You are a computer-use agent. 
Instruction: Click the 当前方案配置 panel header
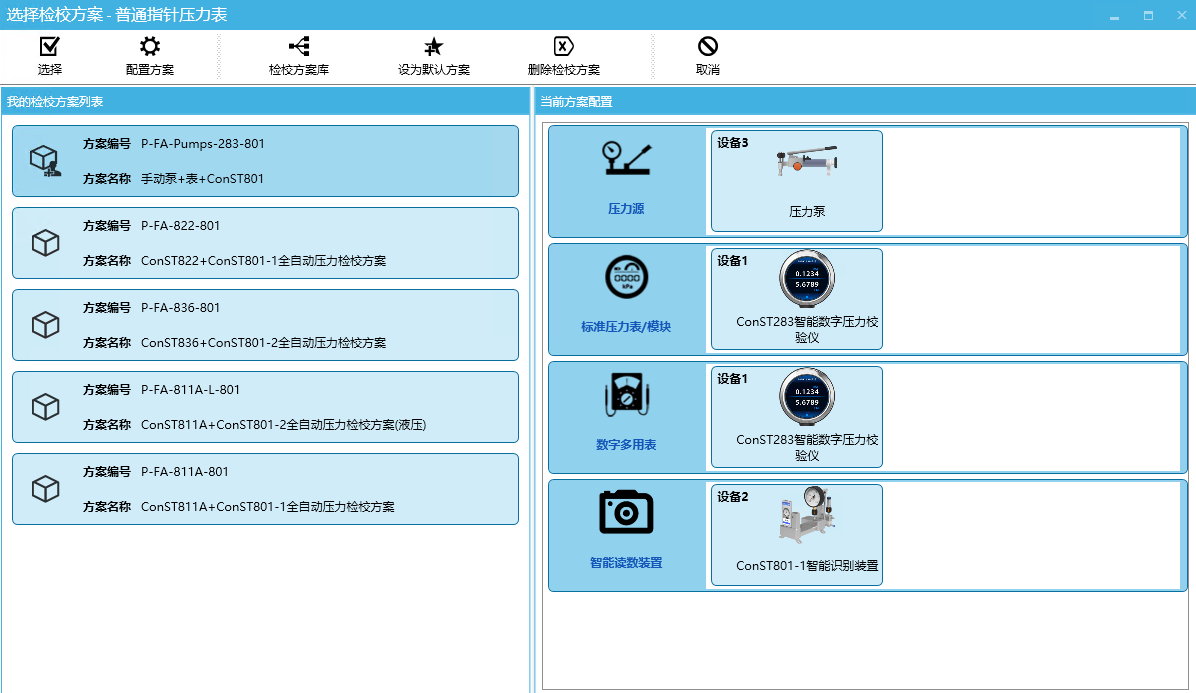864,101
